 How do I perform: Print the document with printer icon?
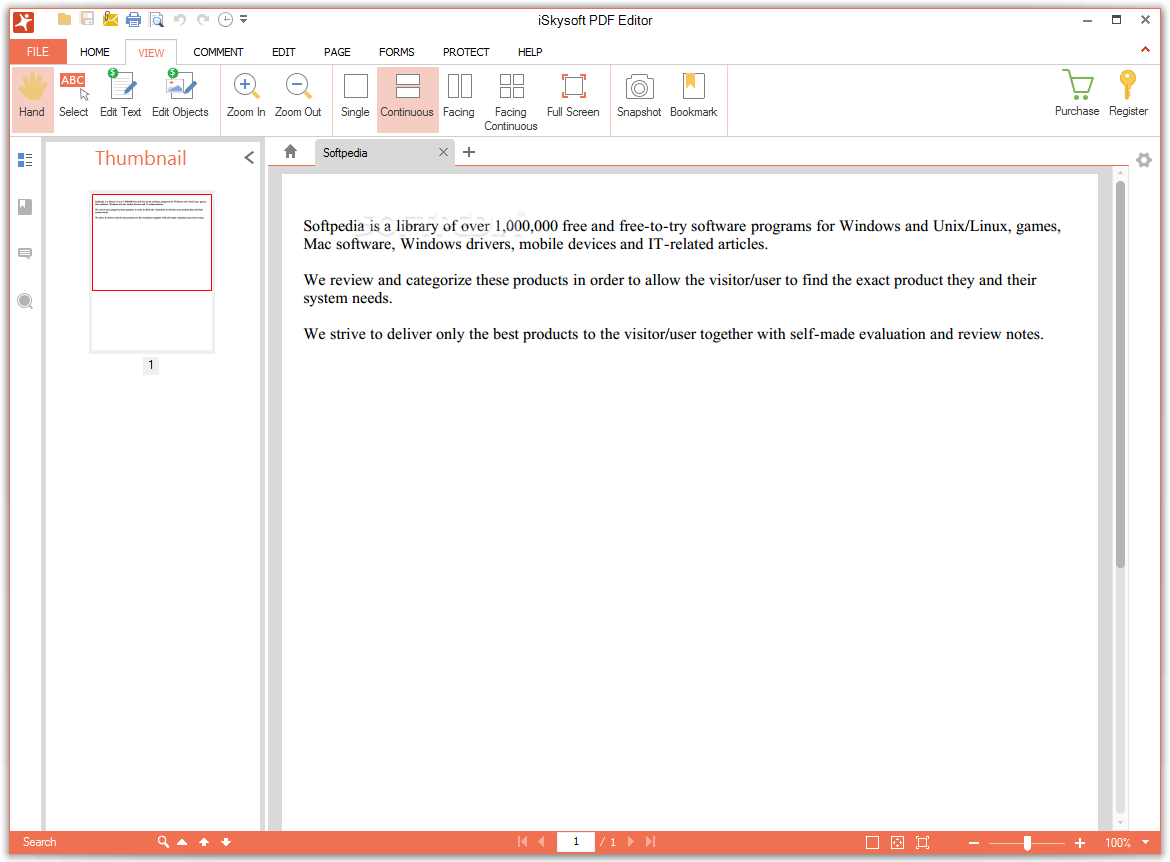click(134, 19)
